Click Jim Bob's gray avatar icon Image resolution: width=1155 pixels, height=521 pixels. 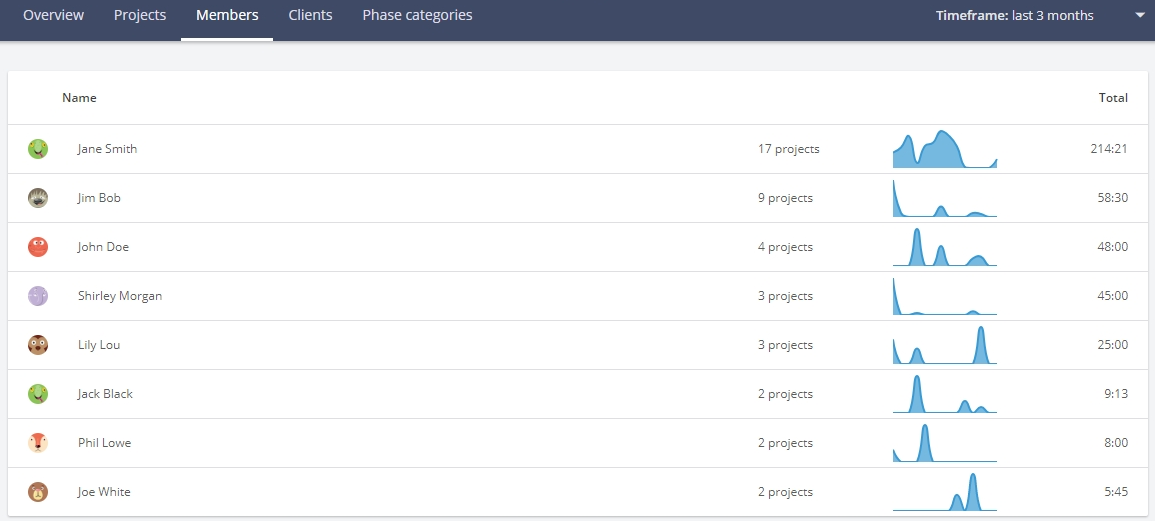[38, 198]
